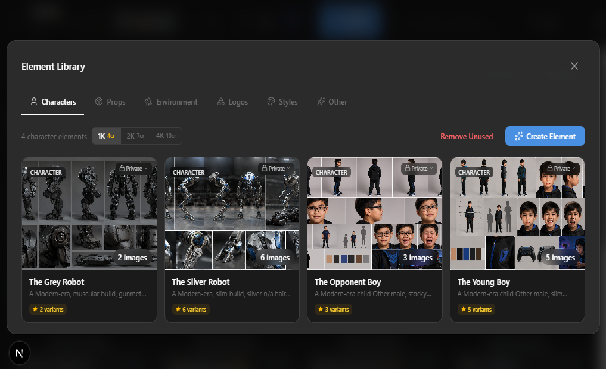606x369 pixels.
Task: Click the 2 variants star badge
Action: pos(48,309)
